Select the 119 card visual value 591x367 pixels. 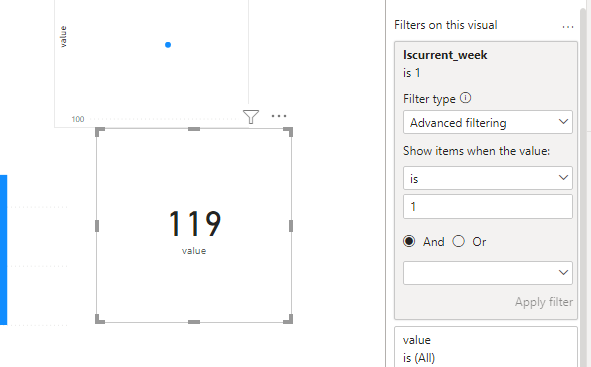[194, 224]
